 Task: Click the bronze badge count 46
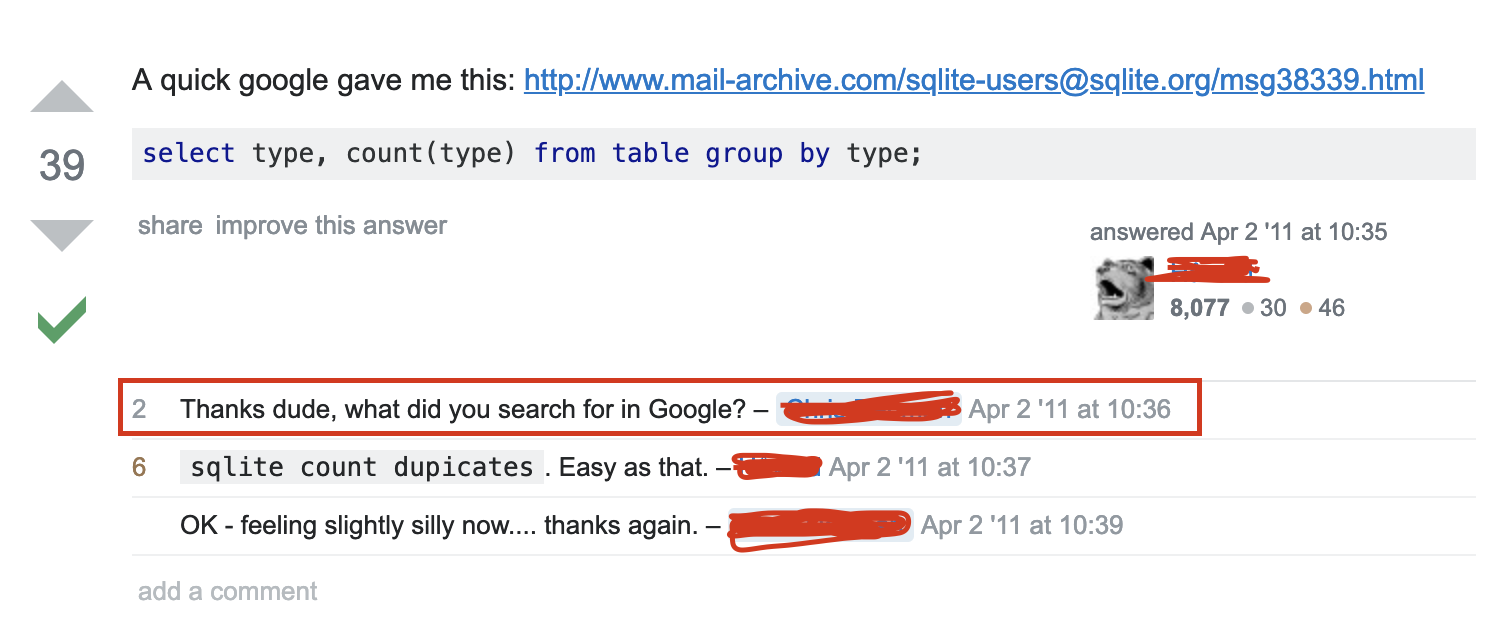point(1322,307)
